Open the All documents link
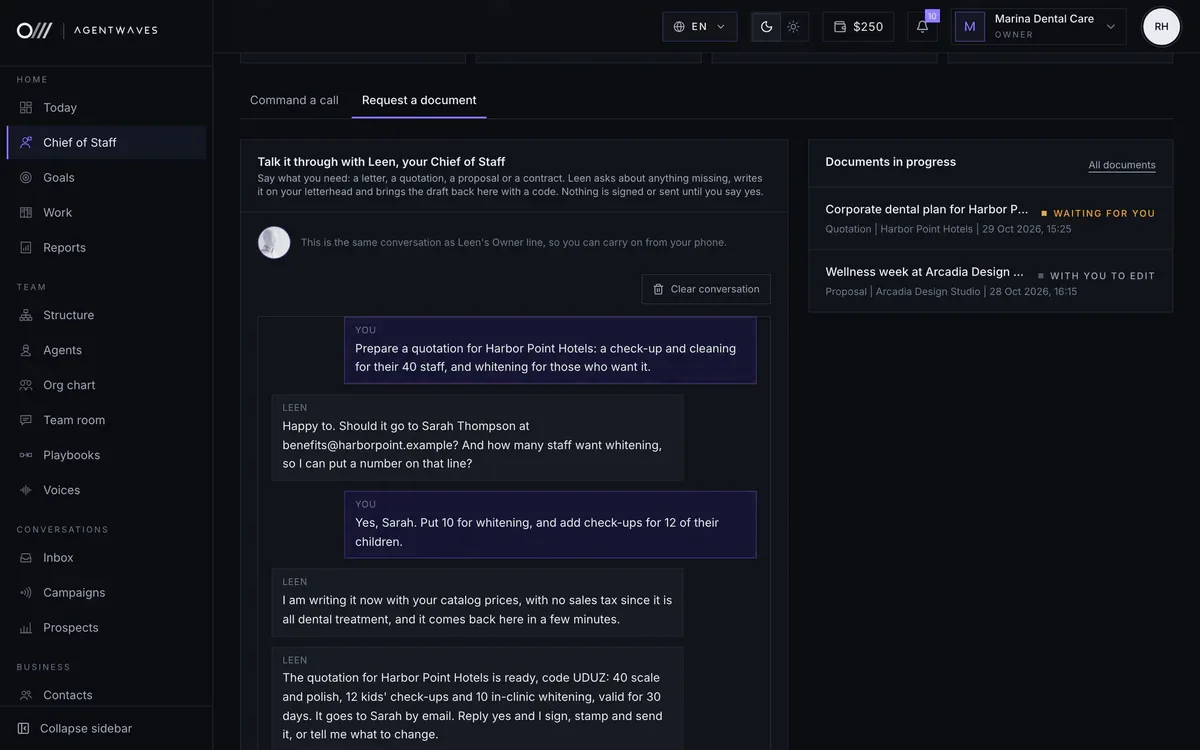The image size is (1200, 750). click(x=1122, y=165)
